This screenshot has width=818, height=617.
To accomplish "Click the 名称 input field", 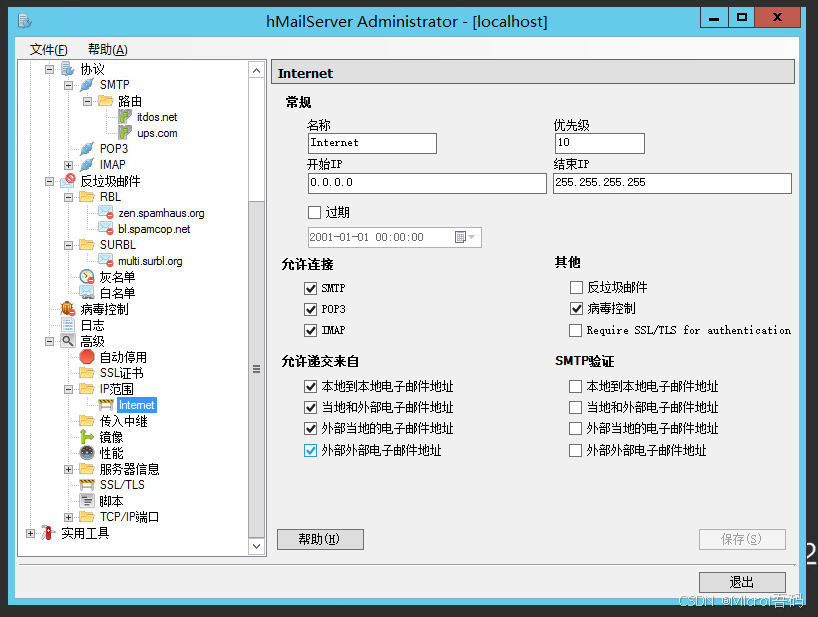I will click(372, 143).
